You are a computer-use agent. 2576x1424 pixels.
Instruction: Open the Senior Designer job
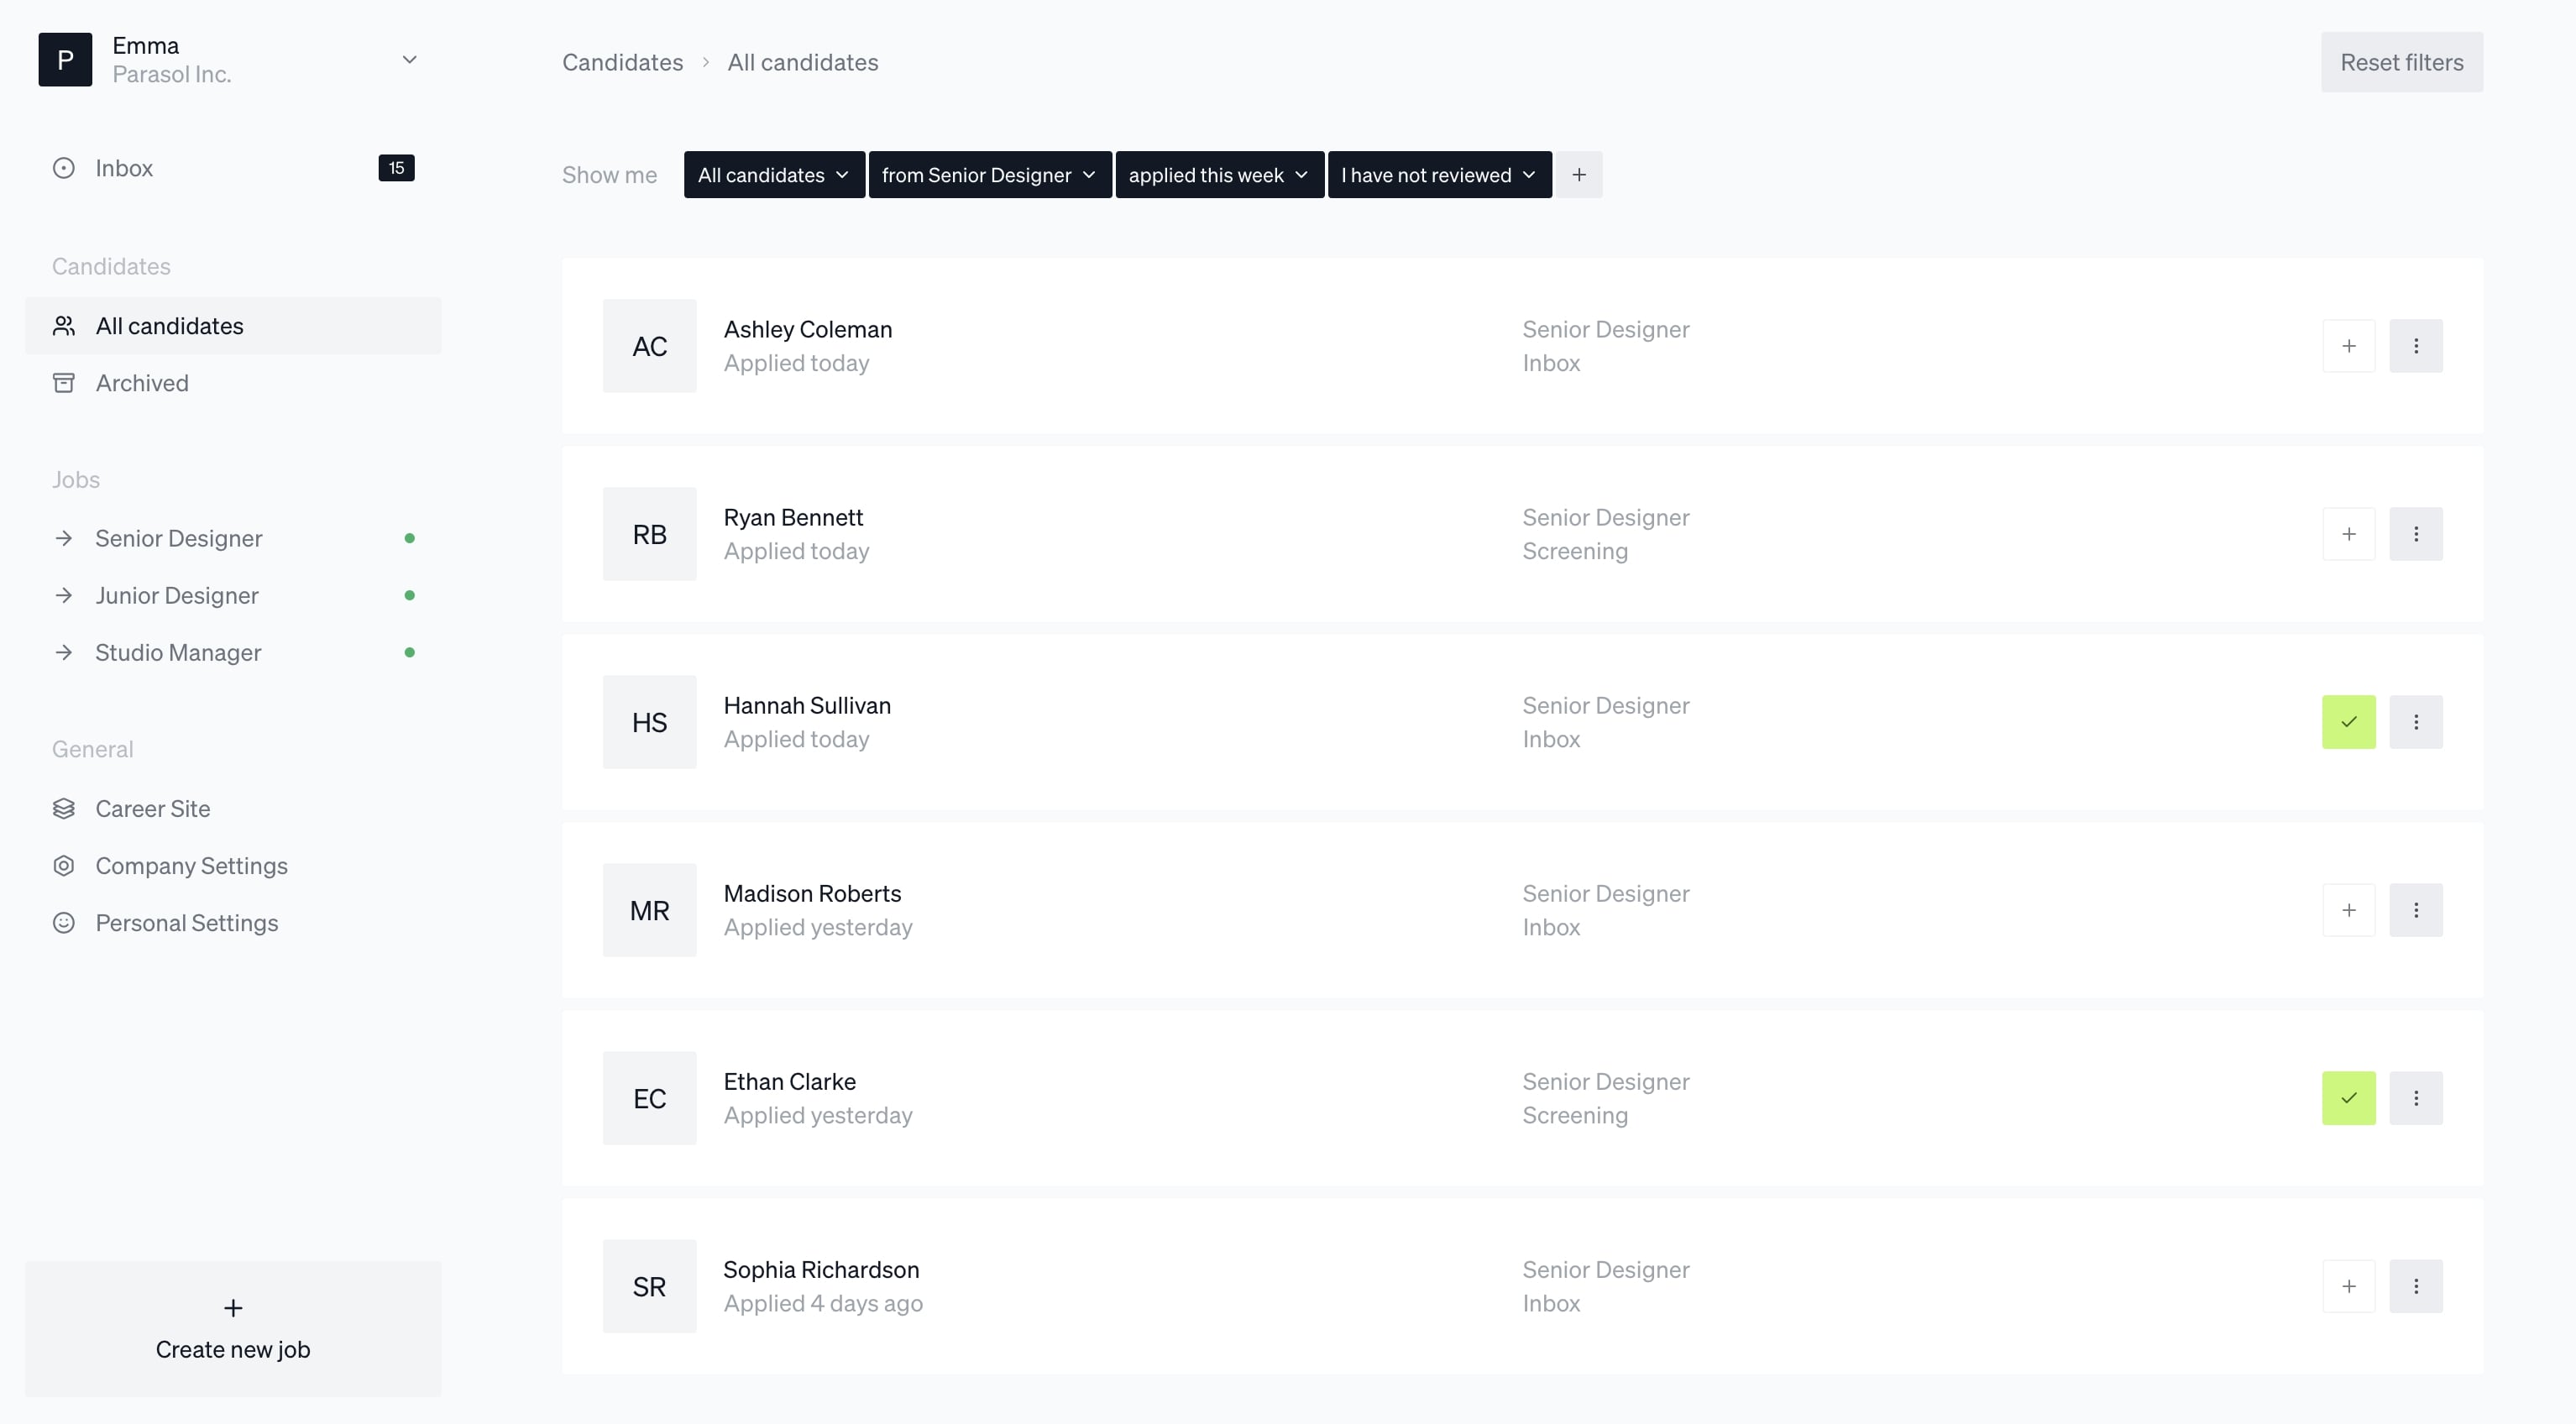(x=233, y=538)
